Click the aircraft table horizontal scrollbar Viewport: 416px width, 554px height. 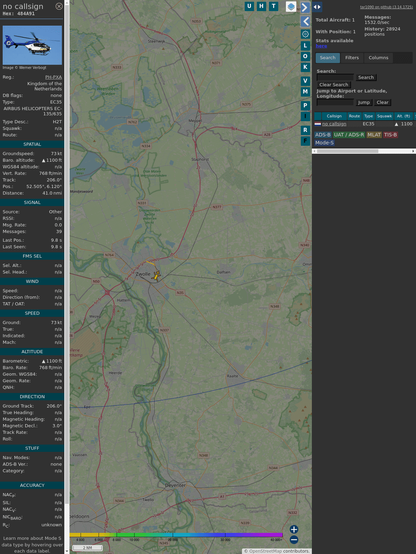(364, 151)
